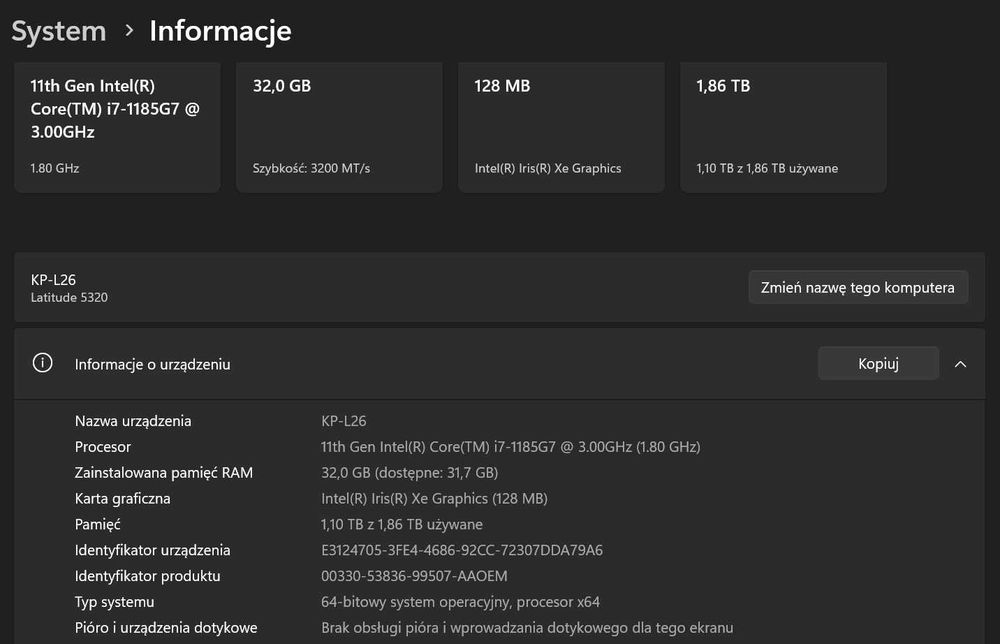The width and height of the screenshot is (1000, 644).
Task: Click the info circle icon
Action: pyautogui.click(x=43, y=363)
